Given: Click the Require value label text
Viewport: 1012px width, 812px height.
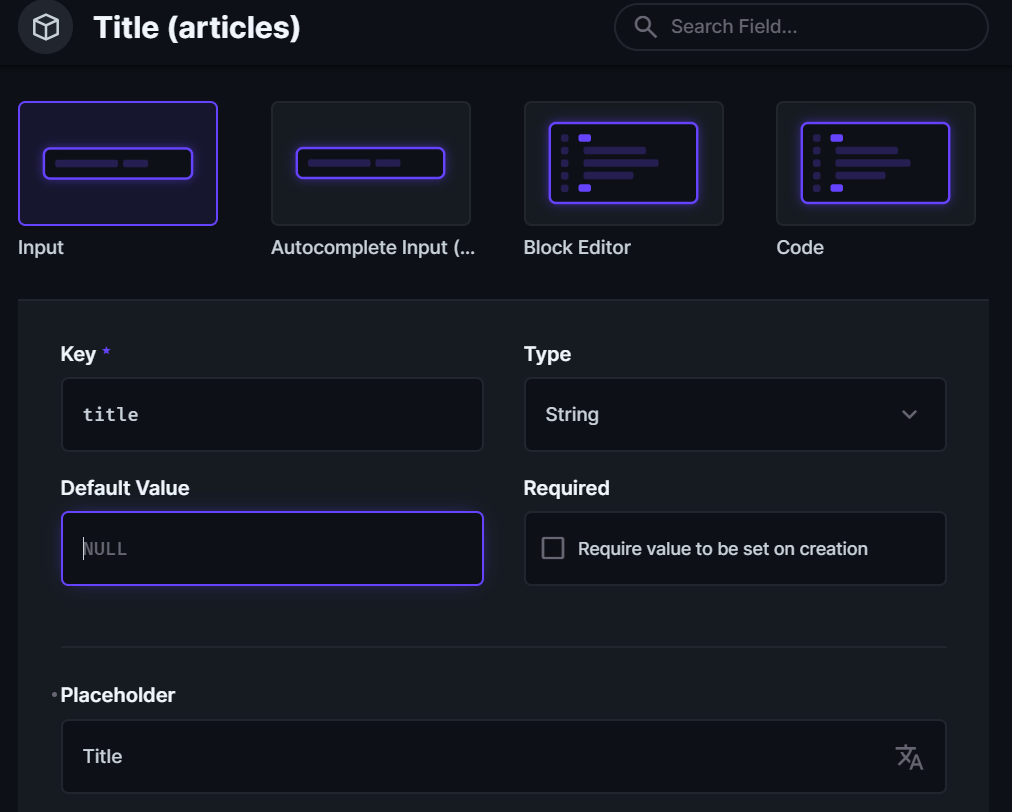Looking at the screenshot, I should (722, 548).
